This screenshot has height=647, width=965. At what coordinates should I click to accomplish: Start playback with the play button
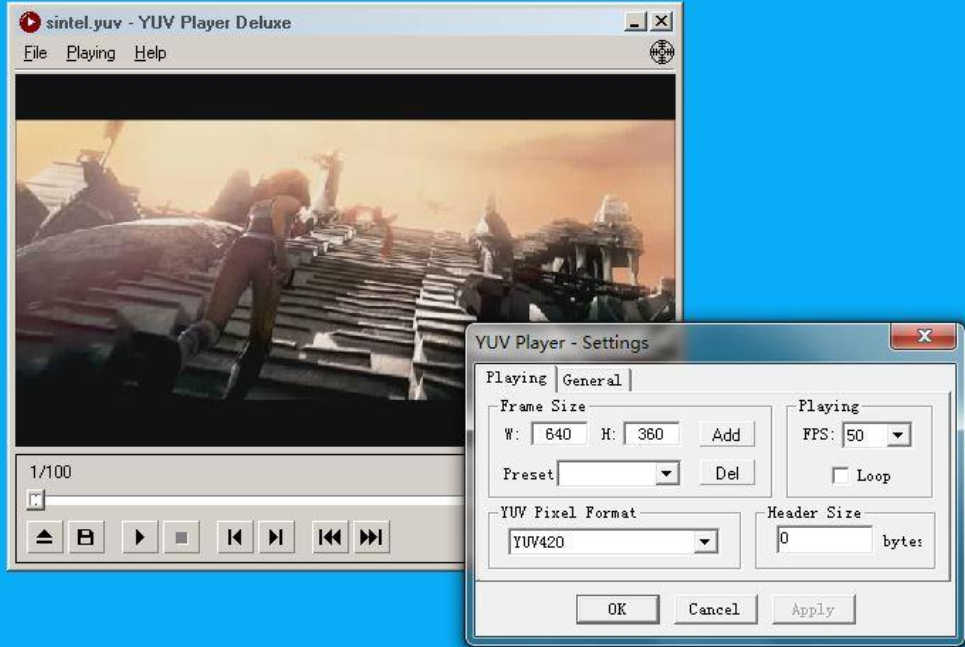pyautogui.click(x=140, y=537)
